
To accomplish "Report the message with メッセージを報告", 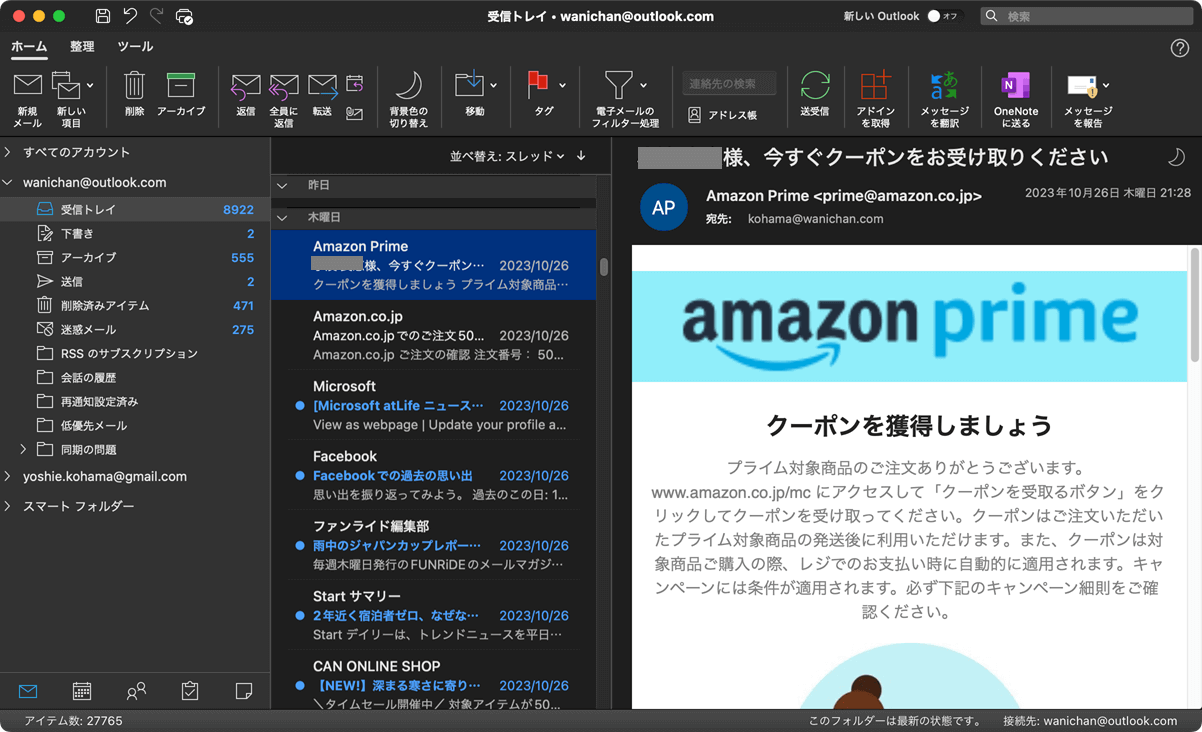I will [1088, 98].
